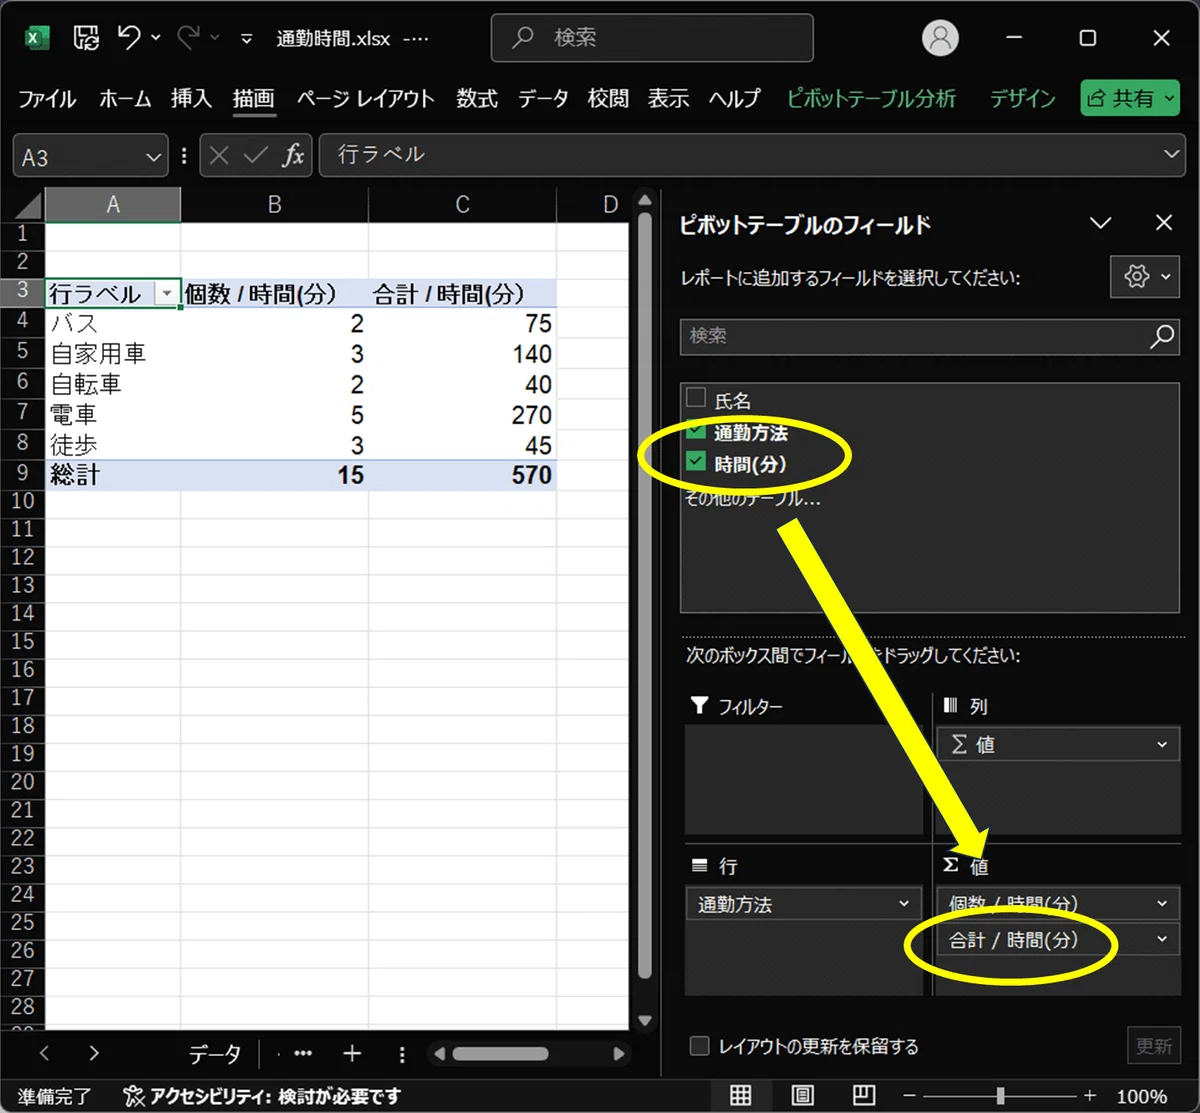Click the magnifier icon in field search

click(1162, 336)
